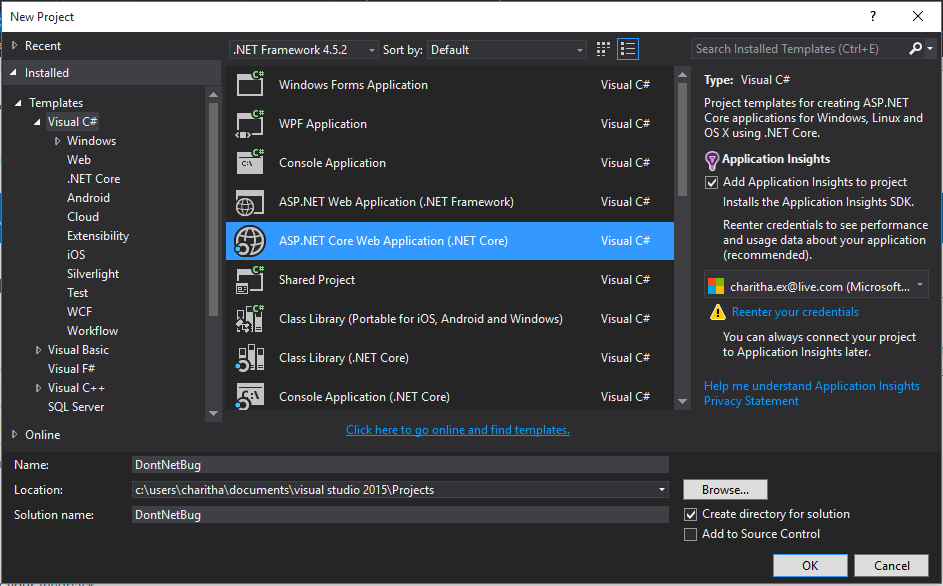The width and height of the screenshot is (943, 586).
Task: Expand the Visual Basic tree node
Action: point(38,350)
